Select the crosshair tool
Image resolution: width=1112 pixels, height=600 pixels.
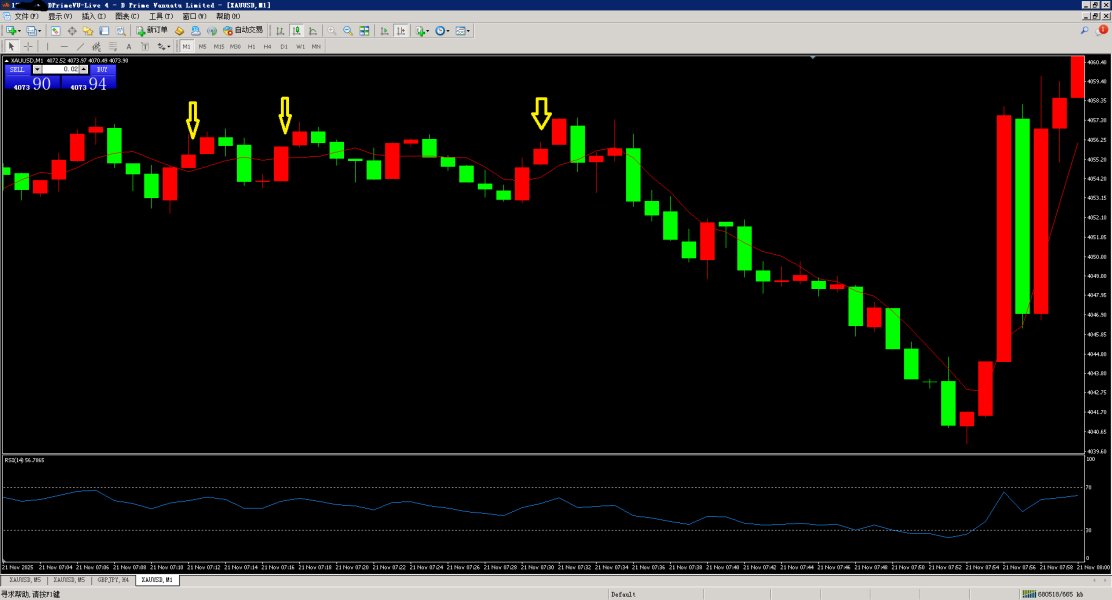[28, 47]
